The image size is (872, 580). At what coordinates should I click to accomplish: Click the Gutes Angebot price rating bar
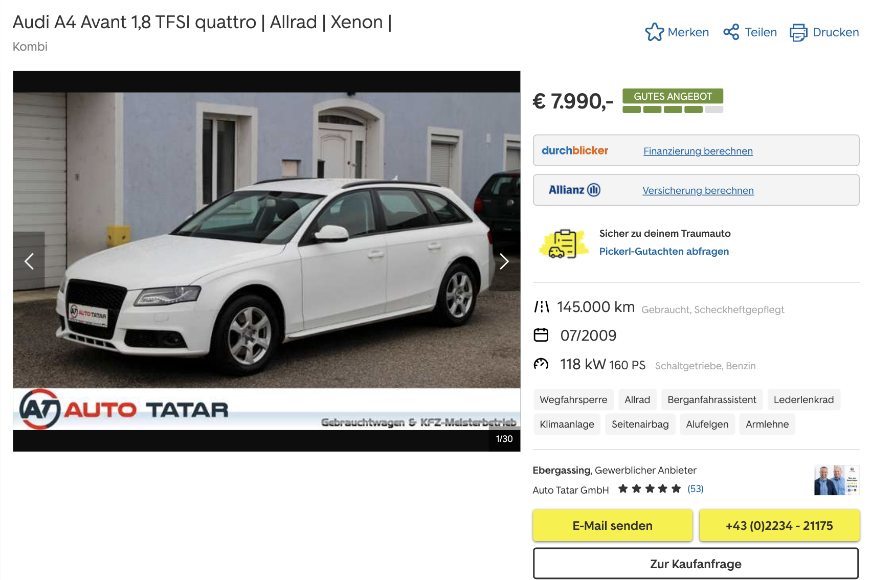click(x=673, y=101)
